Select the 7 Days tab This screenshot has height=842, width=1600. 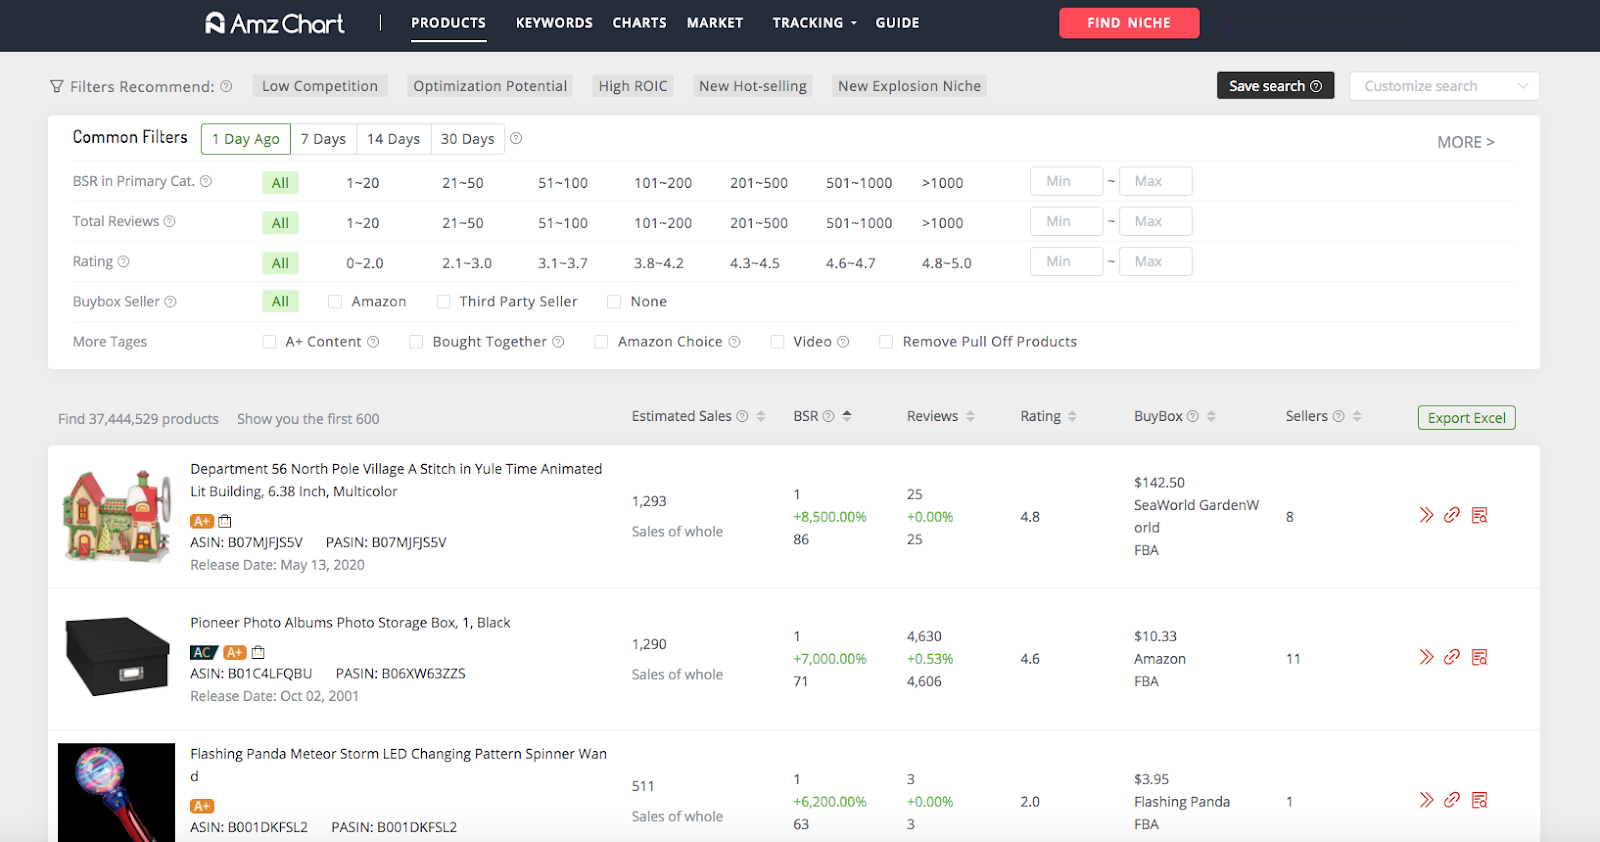[323, 139]
